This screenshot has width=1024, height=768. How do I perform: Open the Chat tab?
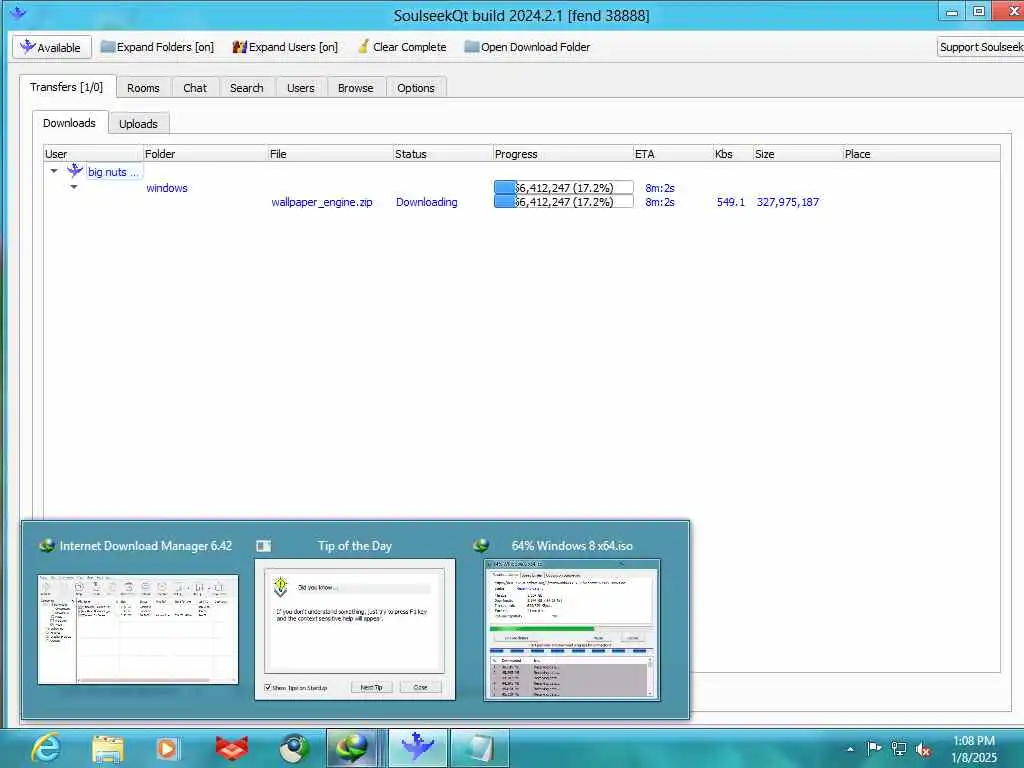tap(195, 88)
